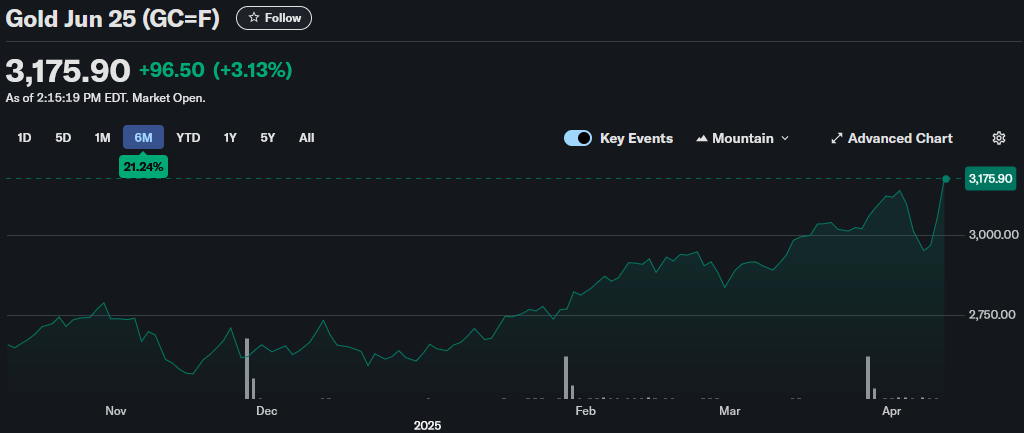
Task: Click the late January key event bar
Action: (x=566, y=371)
